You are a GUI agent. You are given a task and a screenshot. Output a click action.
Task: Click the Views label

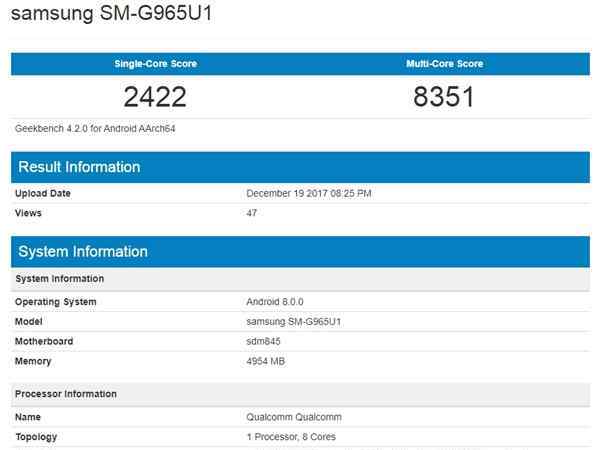click(28, 213)
